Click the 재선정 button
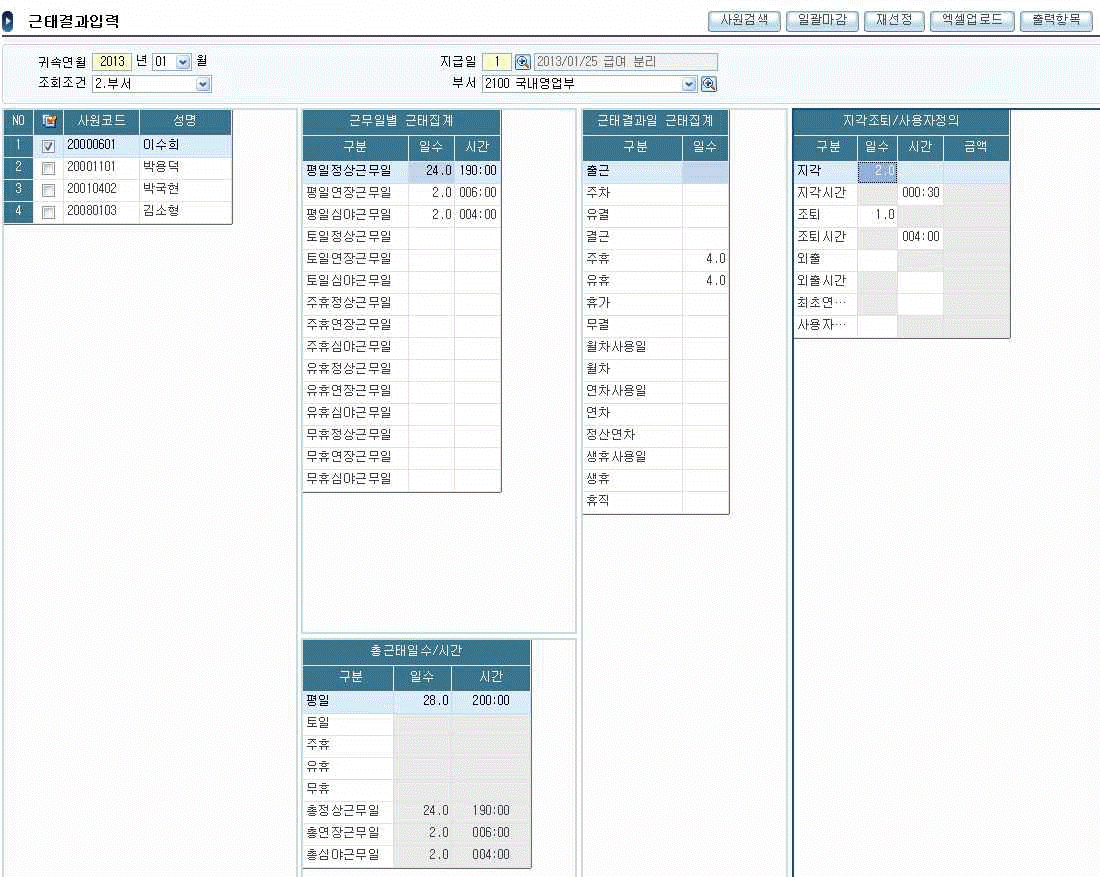This screenshot has height=877, width=1100. (x=894, y=21)
